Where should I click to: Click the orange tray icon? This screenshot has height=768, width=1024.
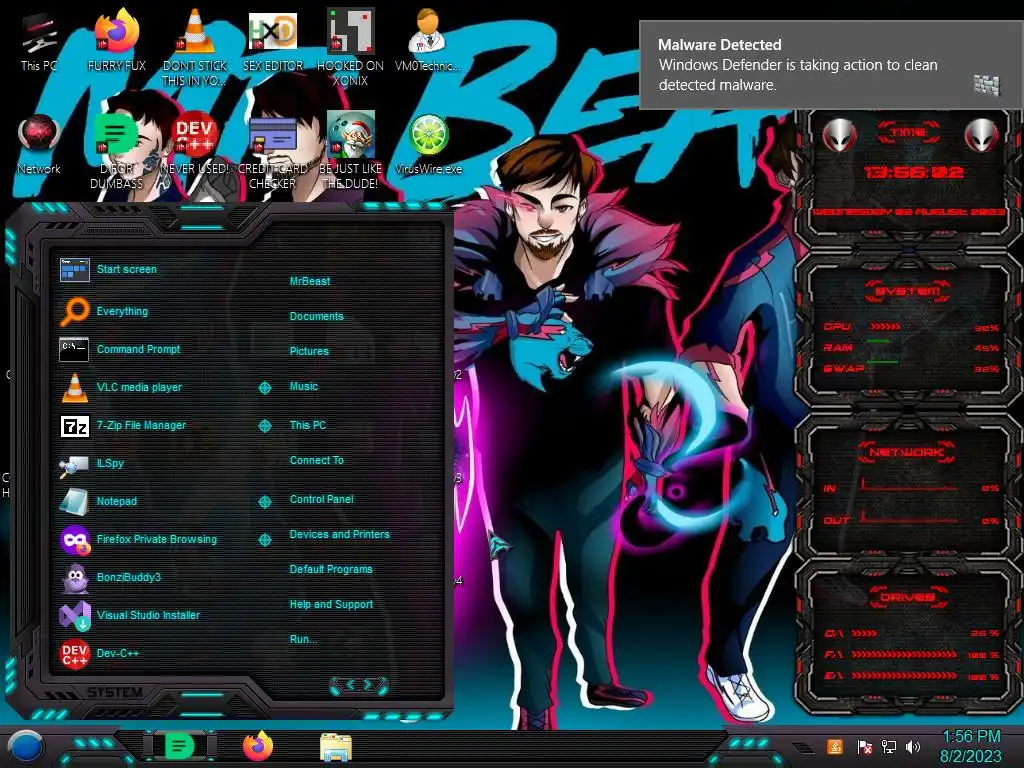[835, 746]
